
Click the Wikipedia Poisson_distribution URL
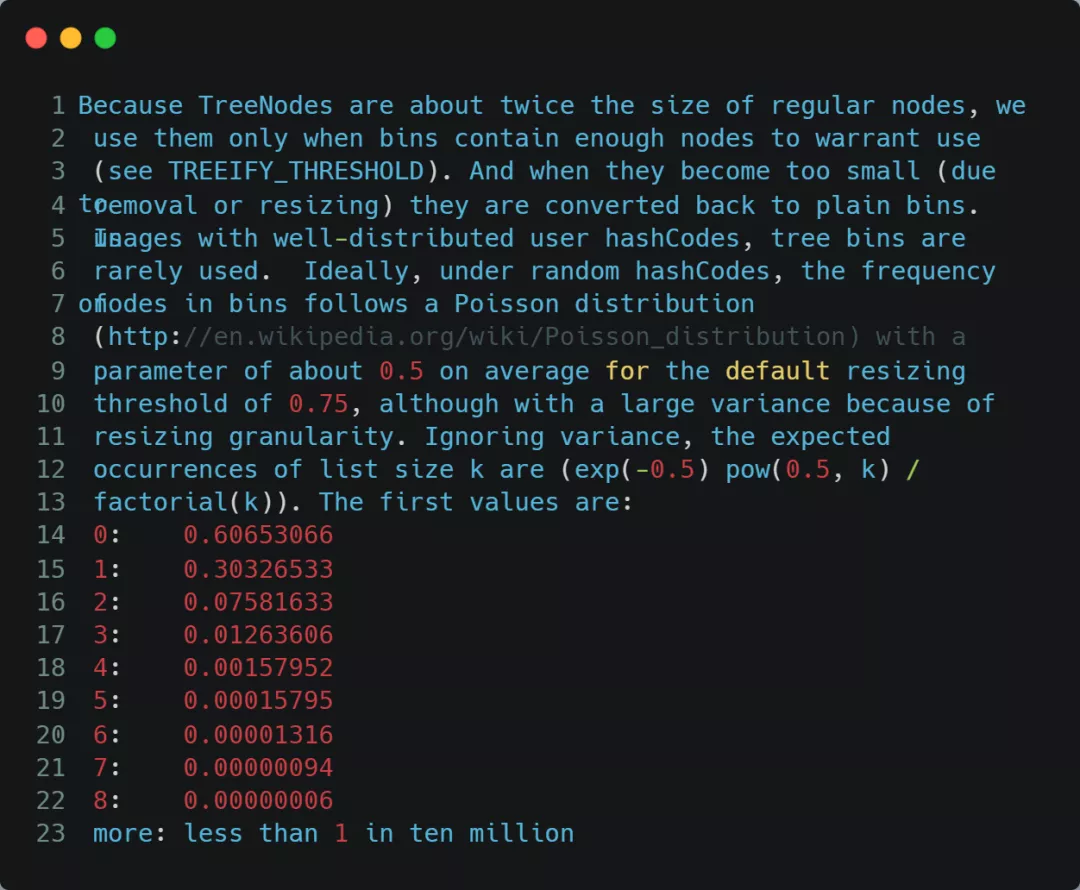[x=477, y=337]
